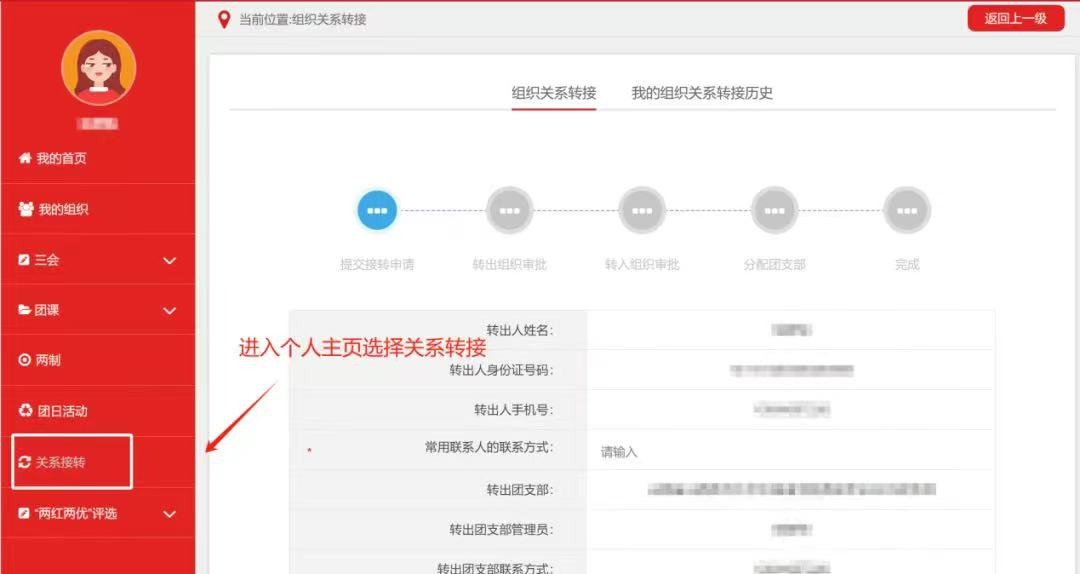1080x574 pixels.
Task: Open 我的首页 via its home icon
Action: (x=25, y=159)
